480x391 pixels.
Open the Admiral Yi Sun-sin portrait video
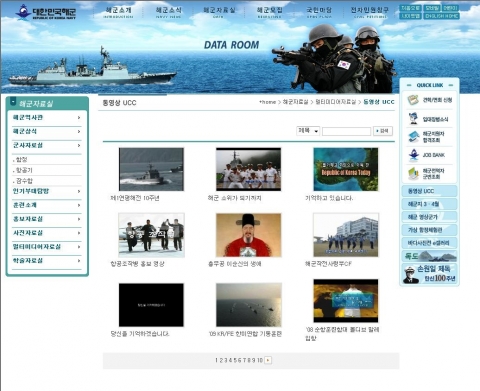coord(249,235)
